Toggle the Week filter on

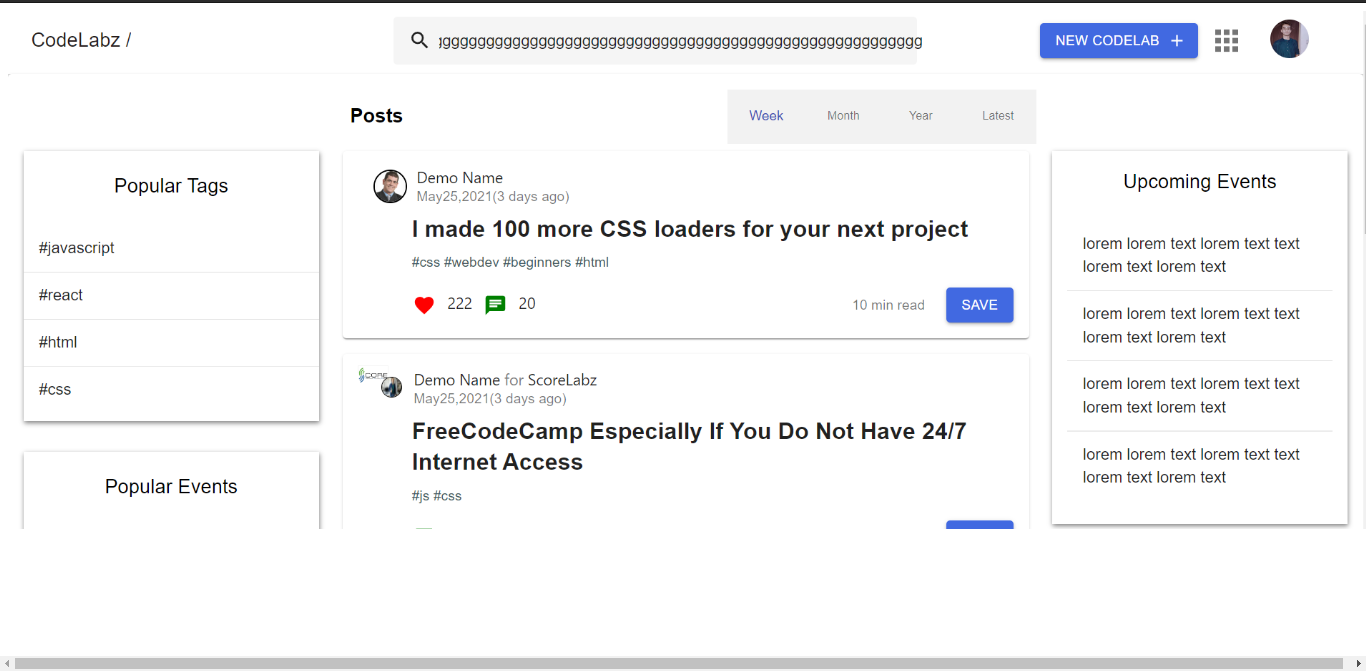click(x=766, y=116)
